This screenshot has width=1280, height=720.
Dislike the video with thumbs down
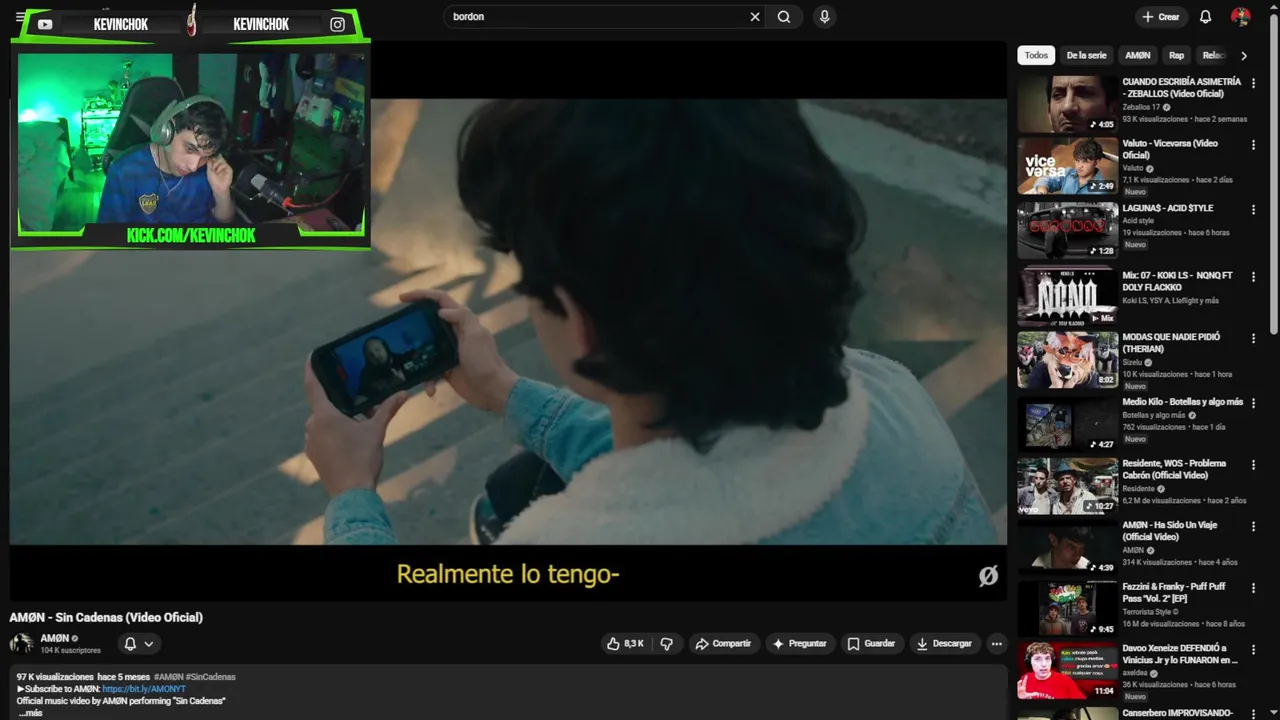(666, 644)
